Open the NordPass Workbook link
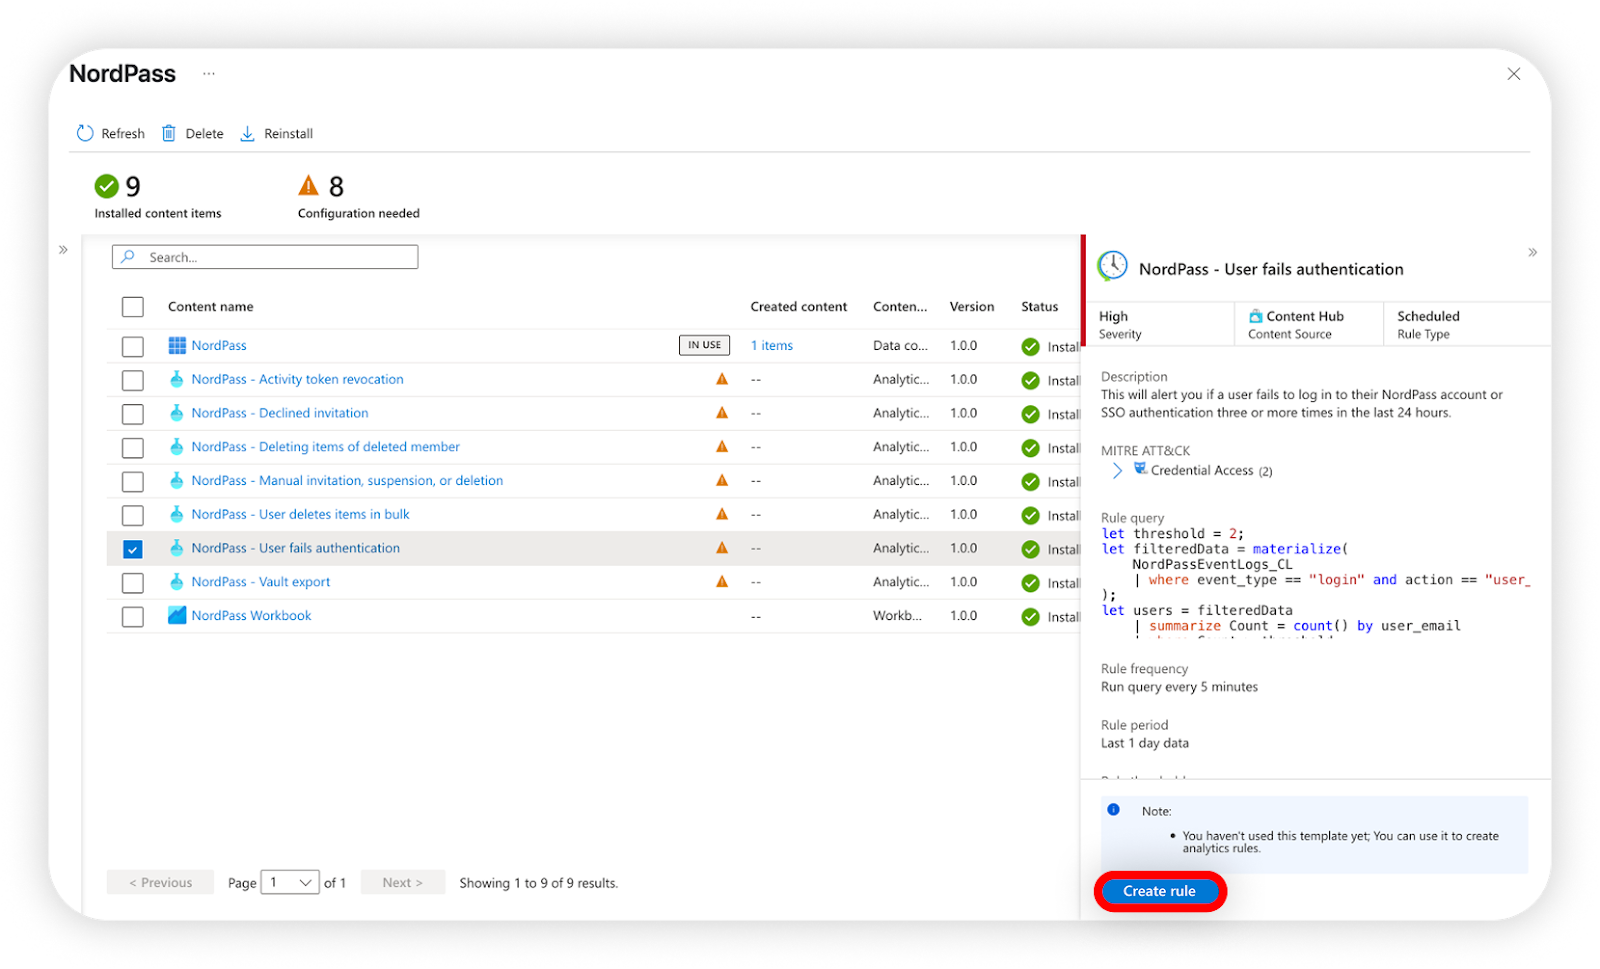 tap(252, 616)
